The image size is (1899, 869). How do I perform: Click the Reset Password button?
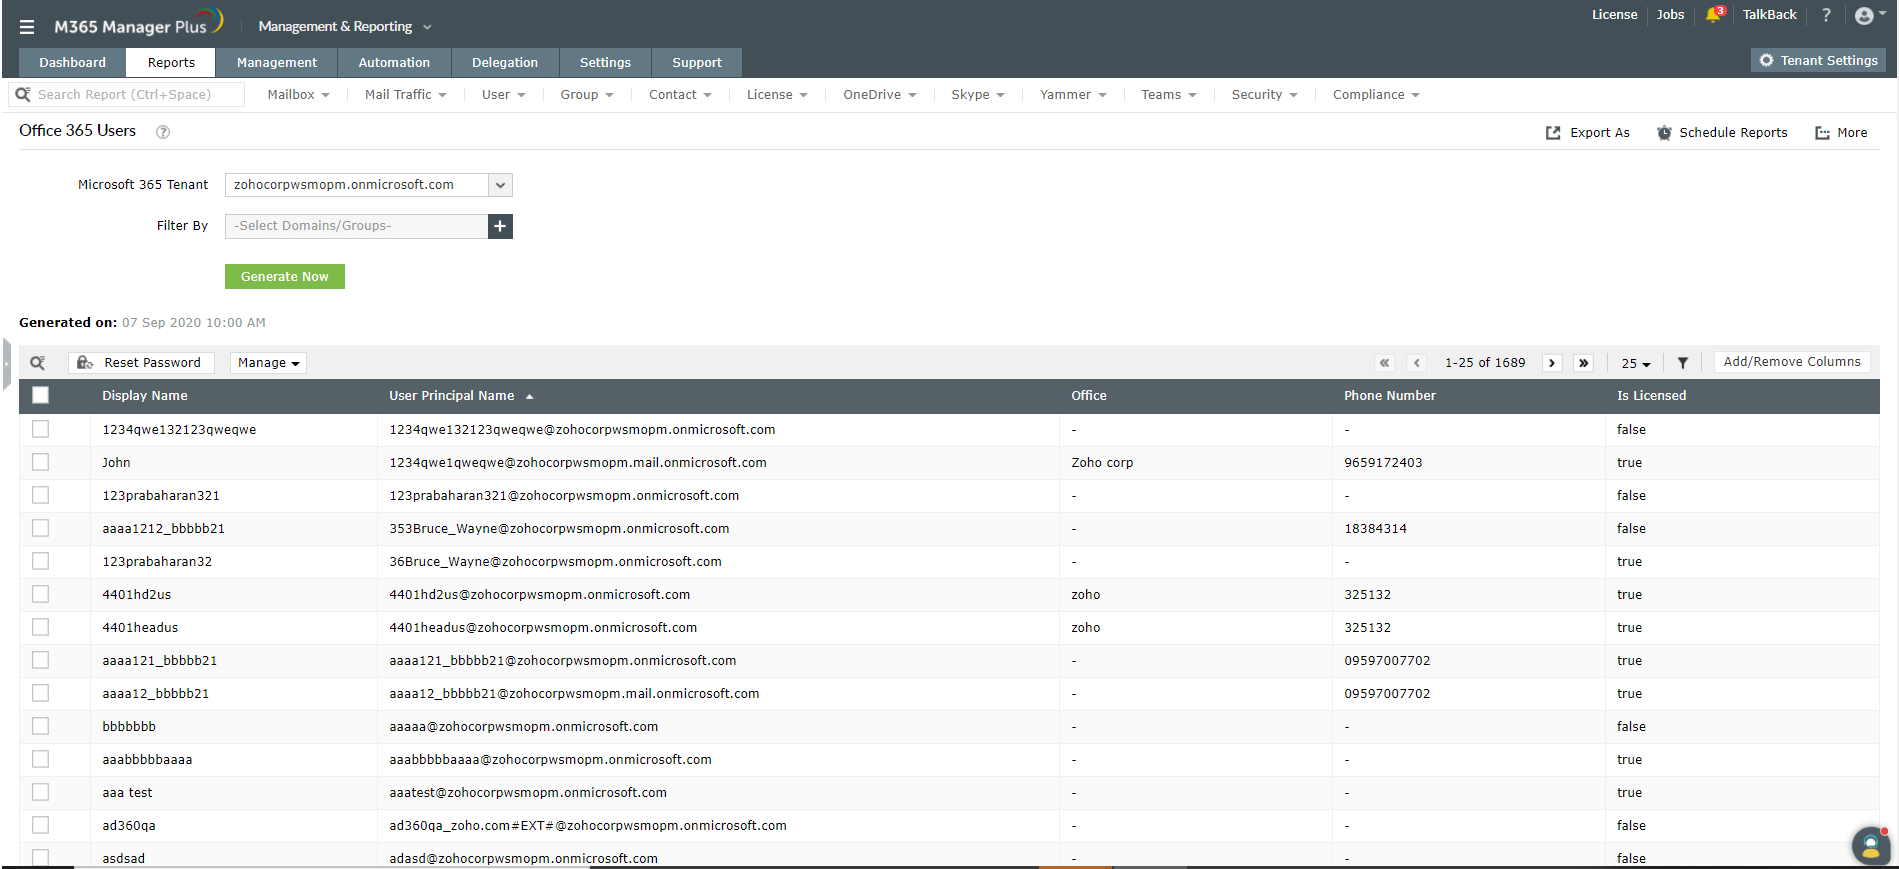pos(140,363)
